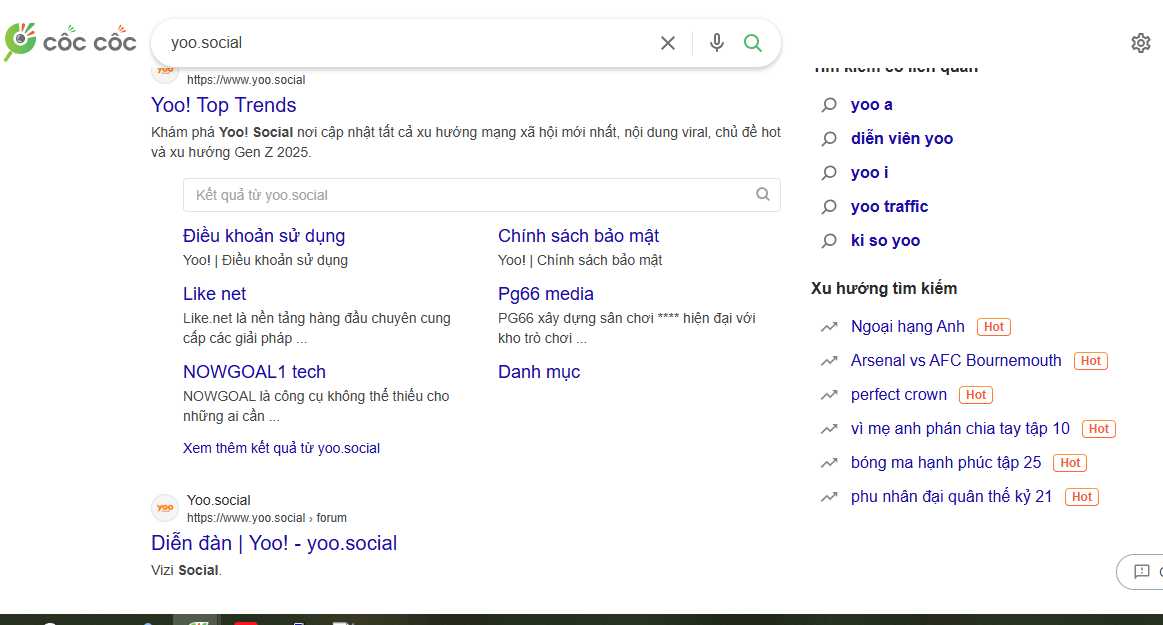Search related query 'diễn viên yoo'
Image resolution: width=1163 pixels, height=625 pixels.
pyautogui.click(x=902, y=139)
